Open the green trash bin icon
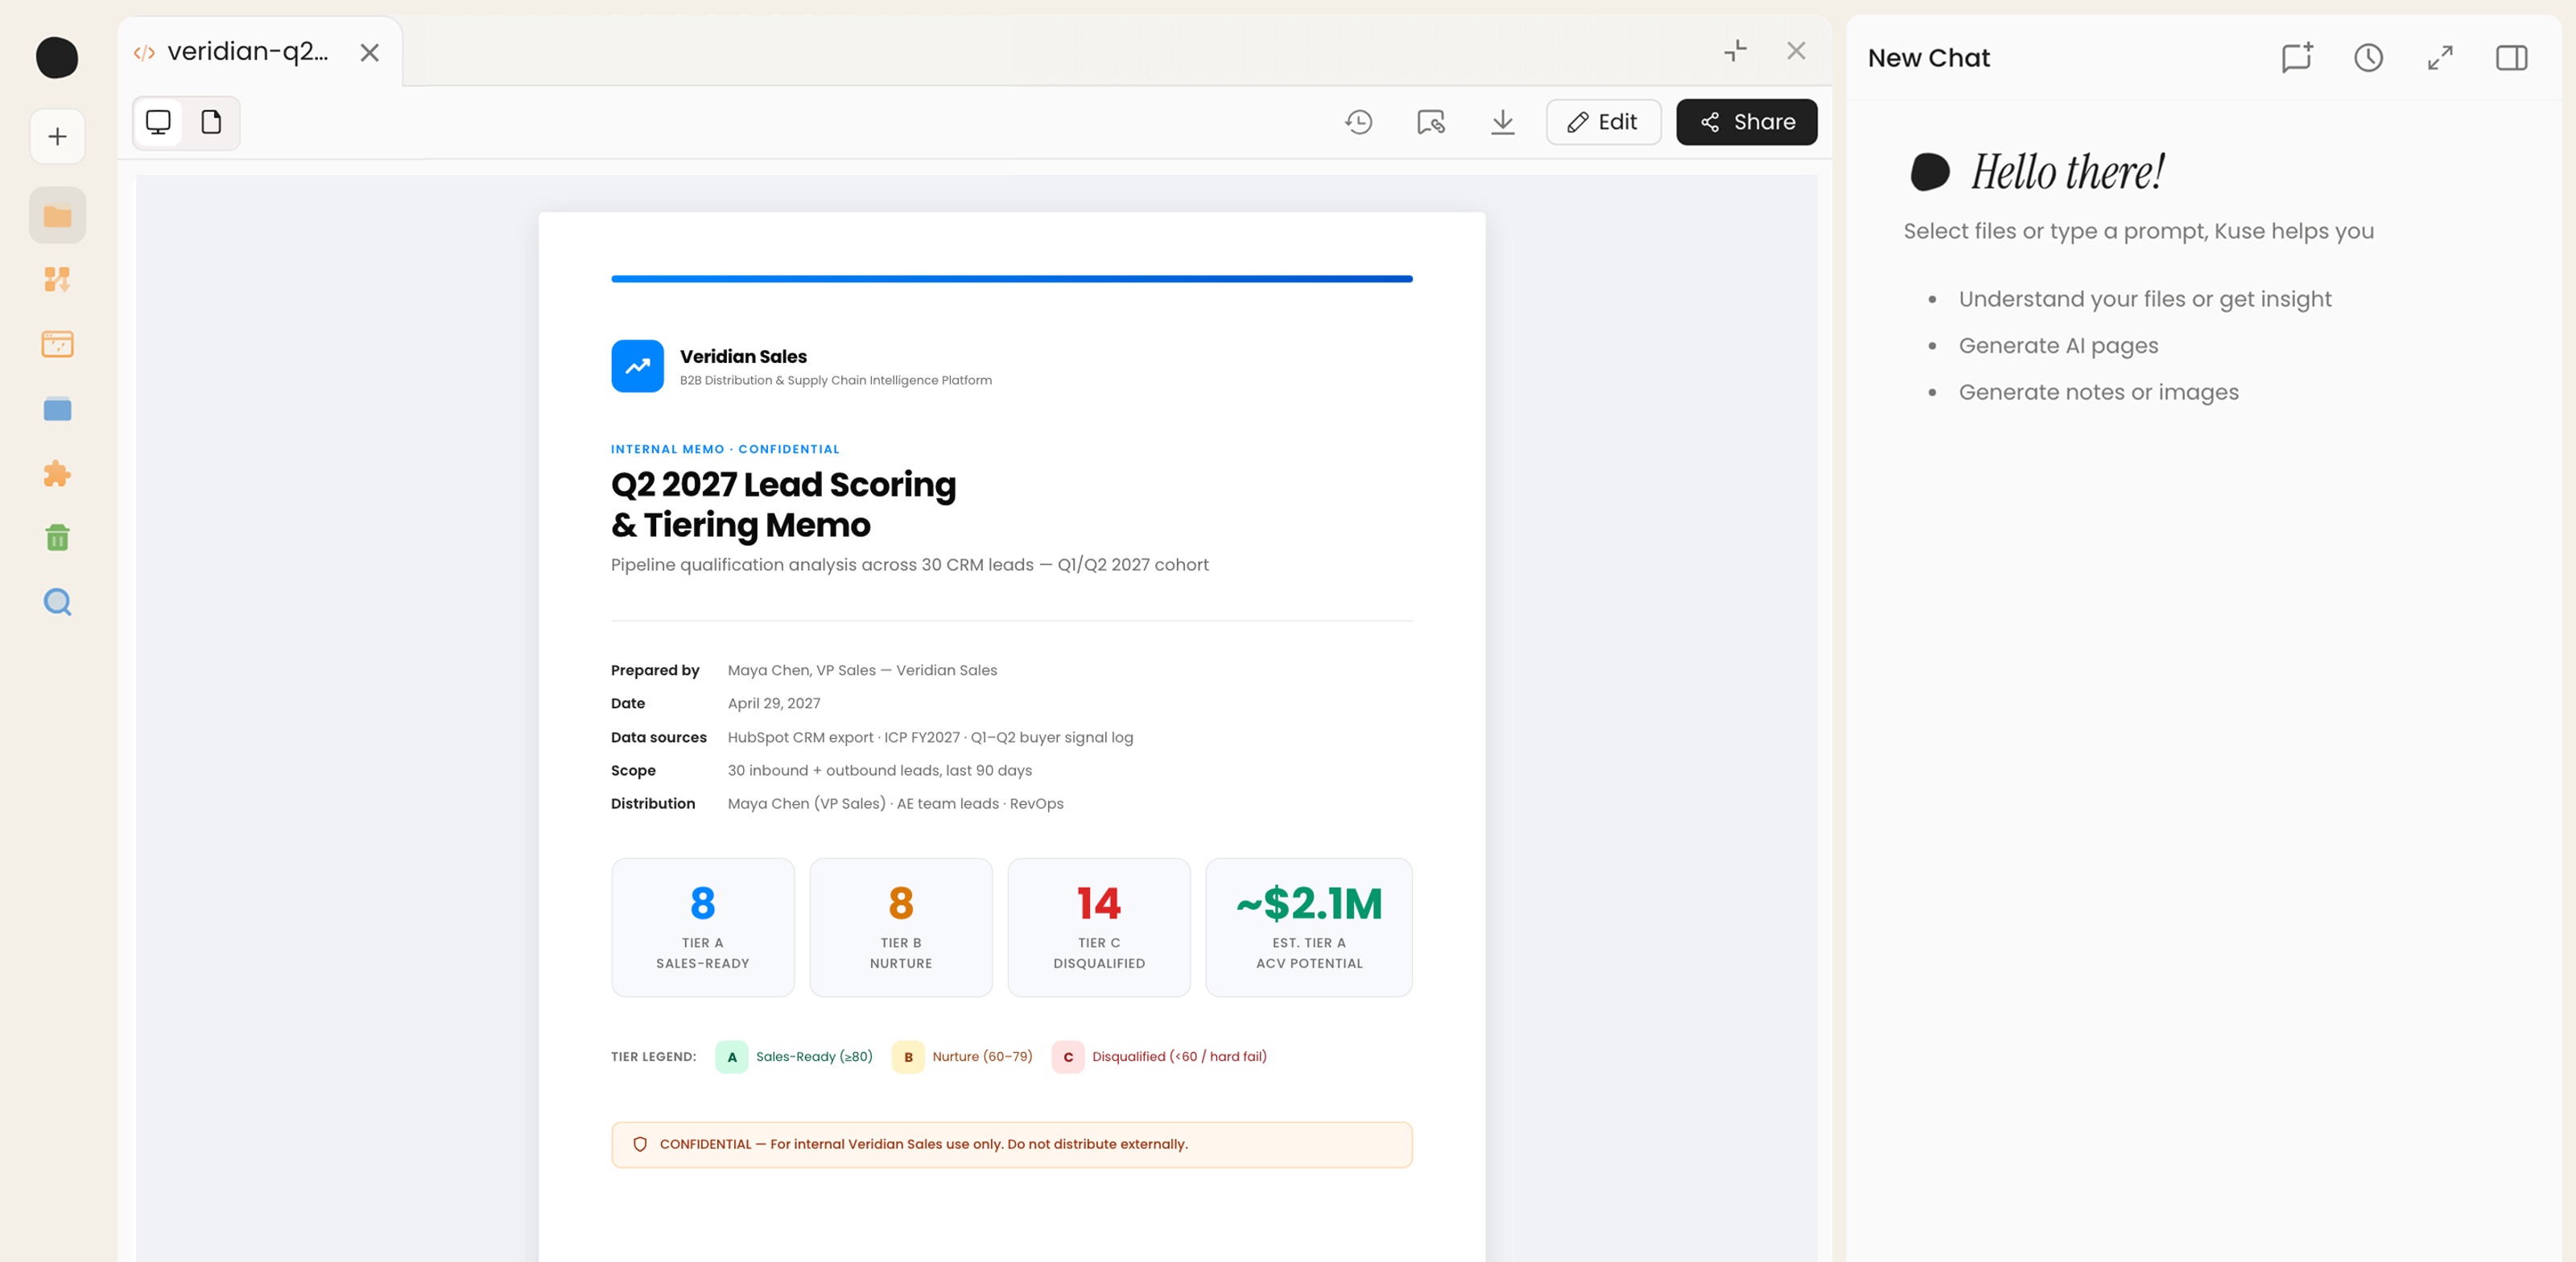2576x1262 pixels. pyautogui.click(x=57, y=538)
